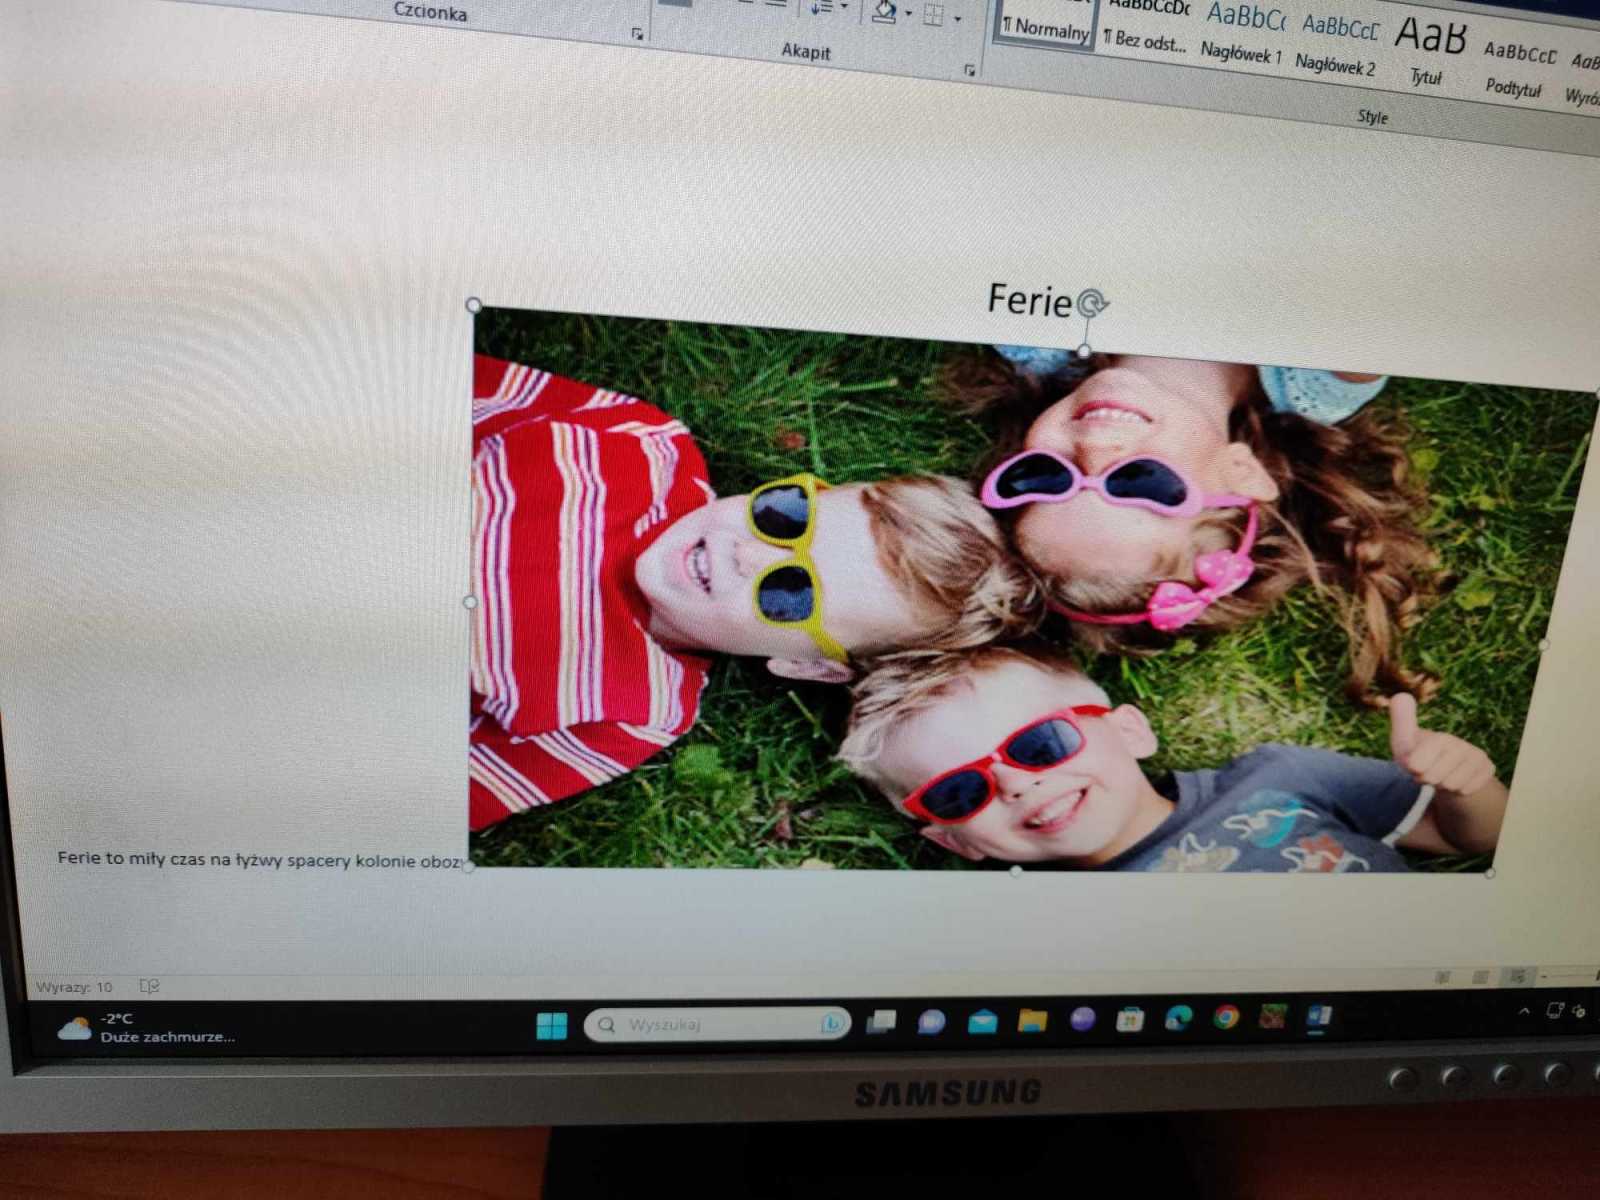Click the bottom-middle resize handle of the picture
Image resolution: width=1600 pixels, height=1200 pixels.
(x=1016, y=871)
